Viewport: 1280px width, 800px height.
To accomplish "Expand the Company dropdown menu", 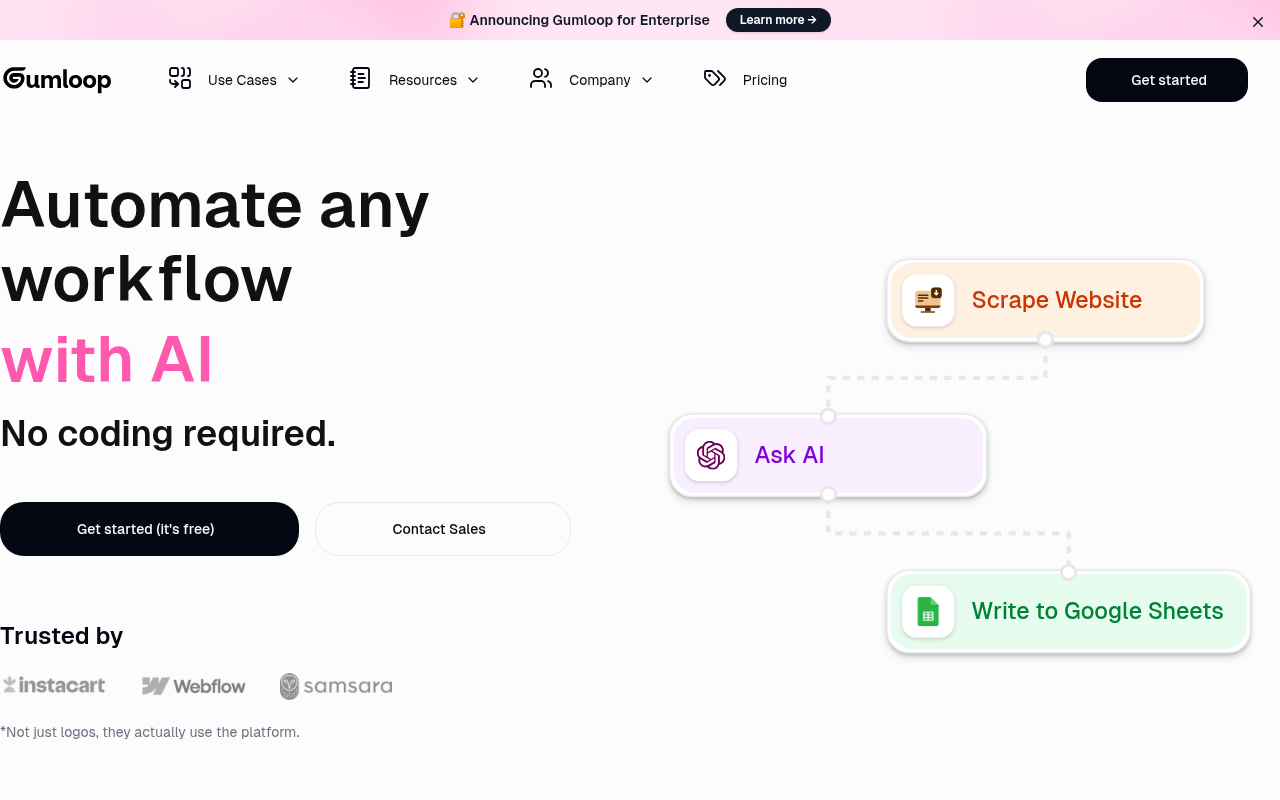I will (x=647, y=80).
